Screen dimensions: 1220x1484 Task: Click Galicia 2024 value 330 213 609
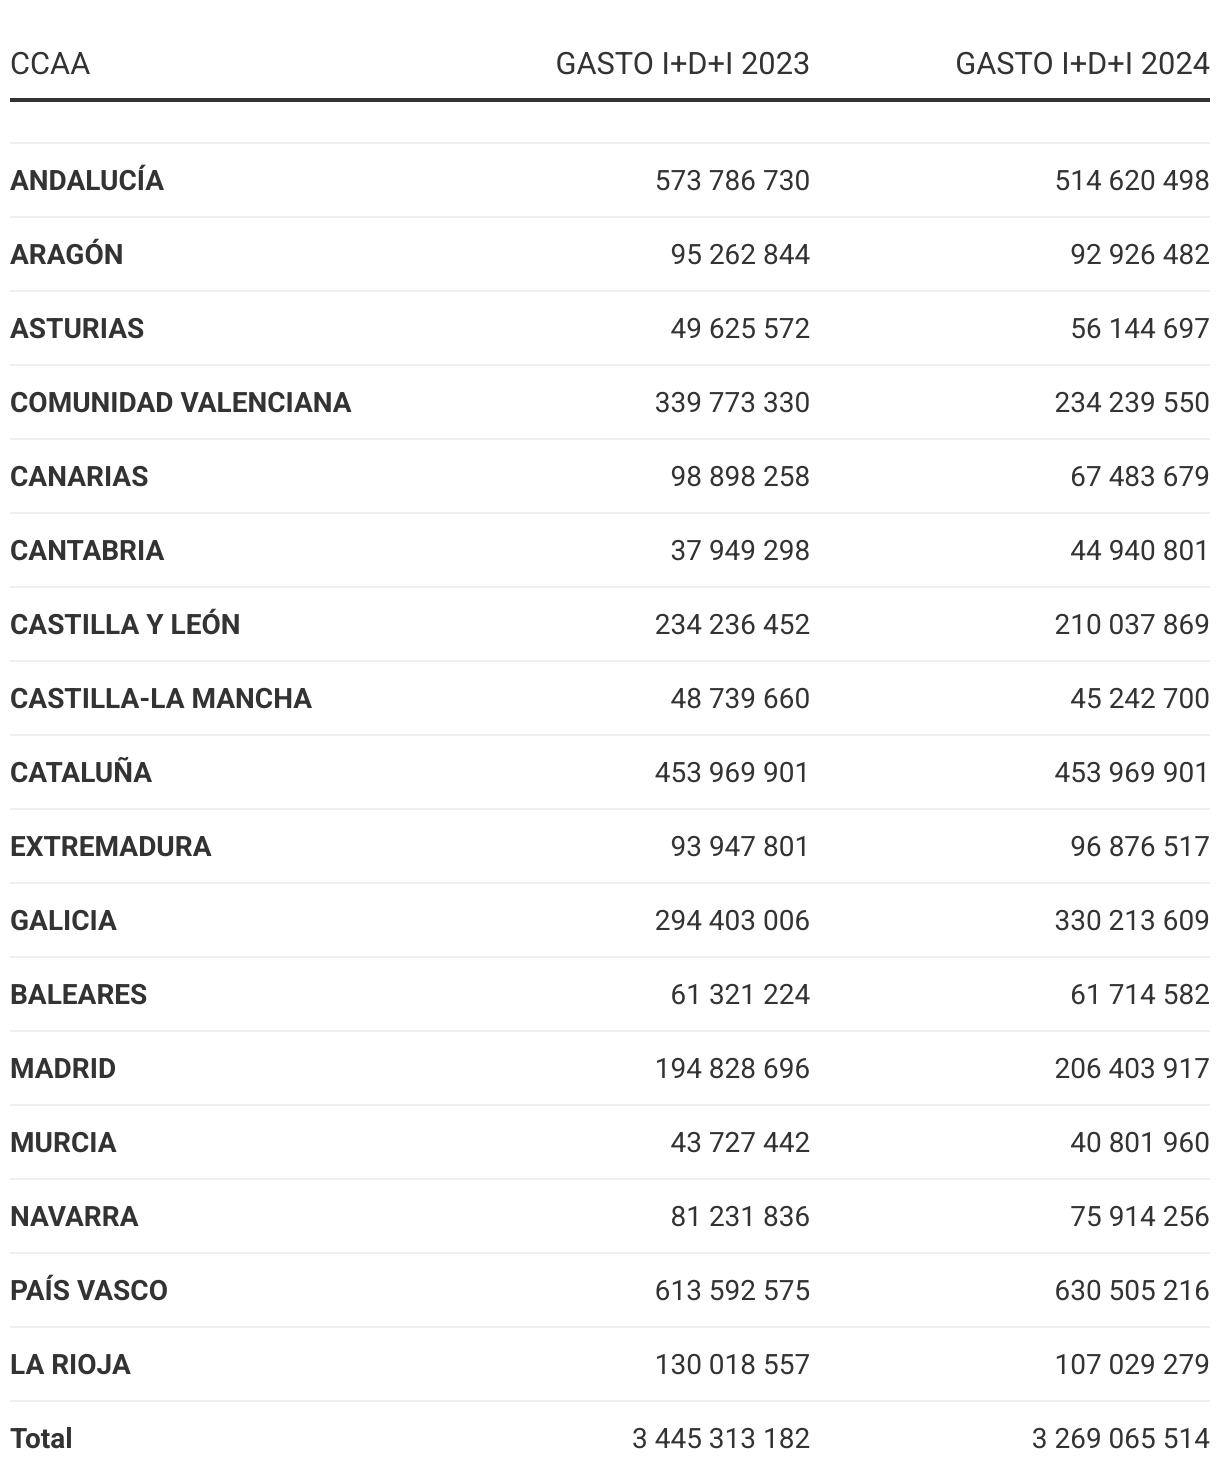(1132, 921)
